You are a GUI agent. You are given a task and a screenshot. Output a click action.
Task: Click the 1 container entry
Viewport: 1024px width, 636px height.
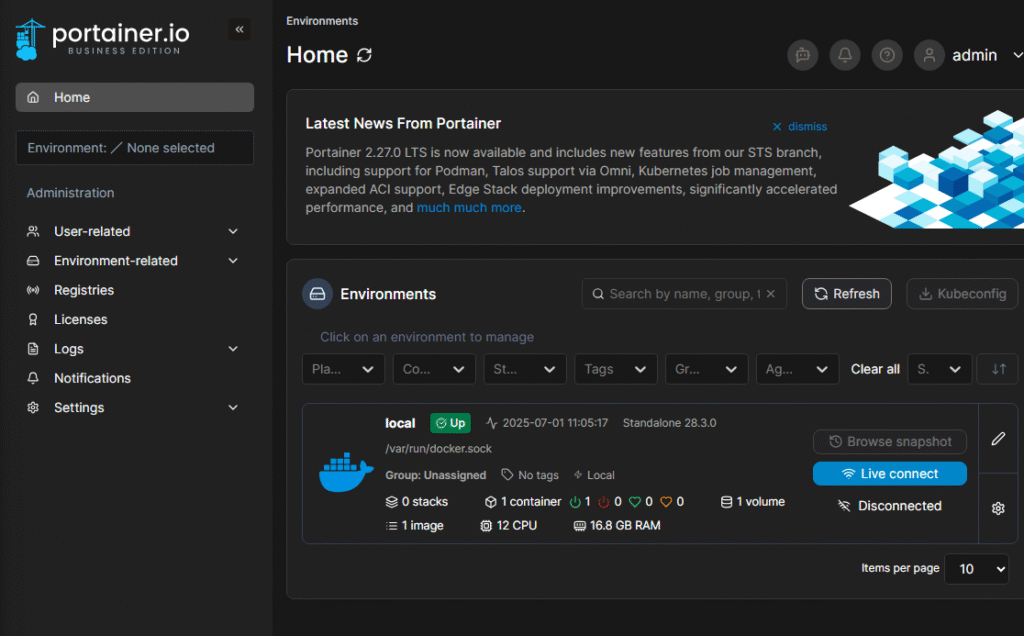click(523, 501)
